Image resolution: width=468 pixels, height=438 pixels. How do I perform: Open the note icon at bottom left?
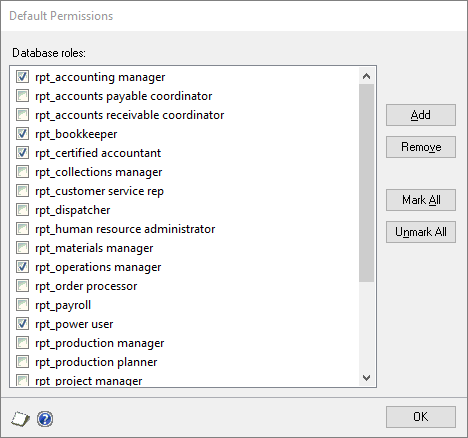(x=20, y=419)
